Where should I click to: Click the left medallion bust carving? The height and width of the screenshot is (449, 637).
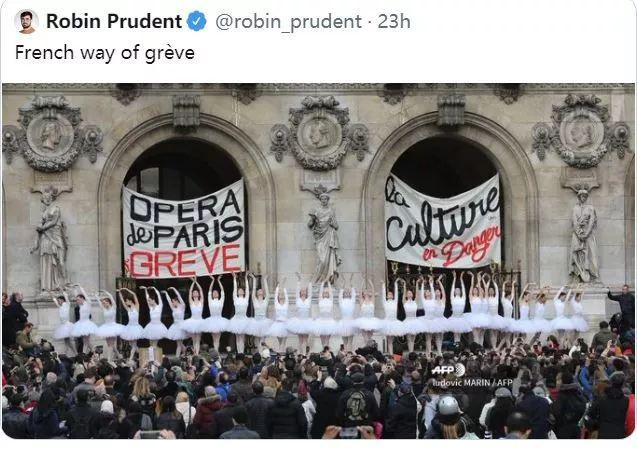coord(50,135)
